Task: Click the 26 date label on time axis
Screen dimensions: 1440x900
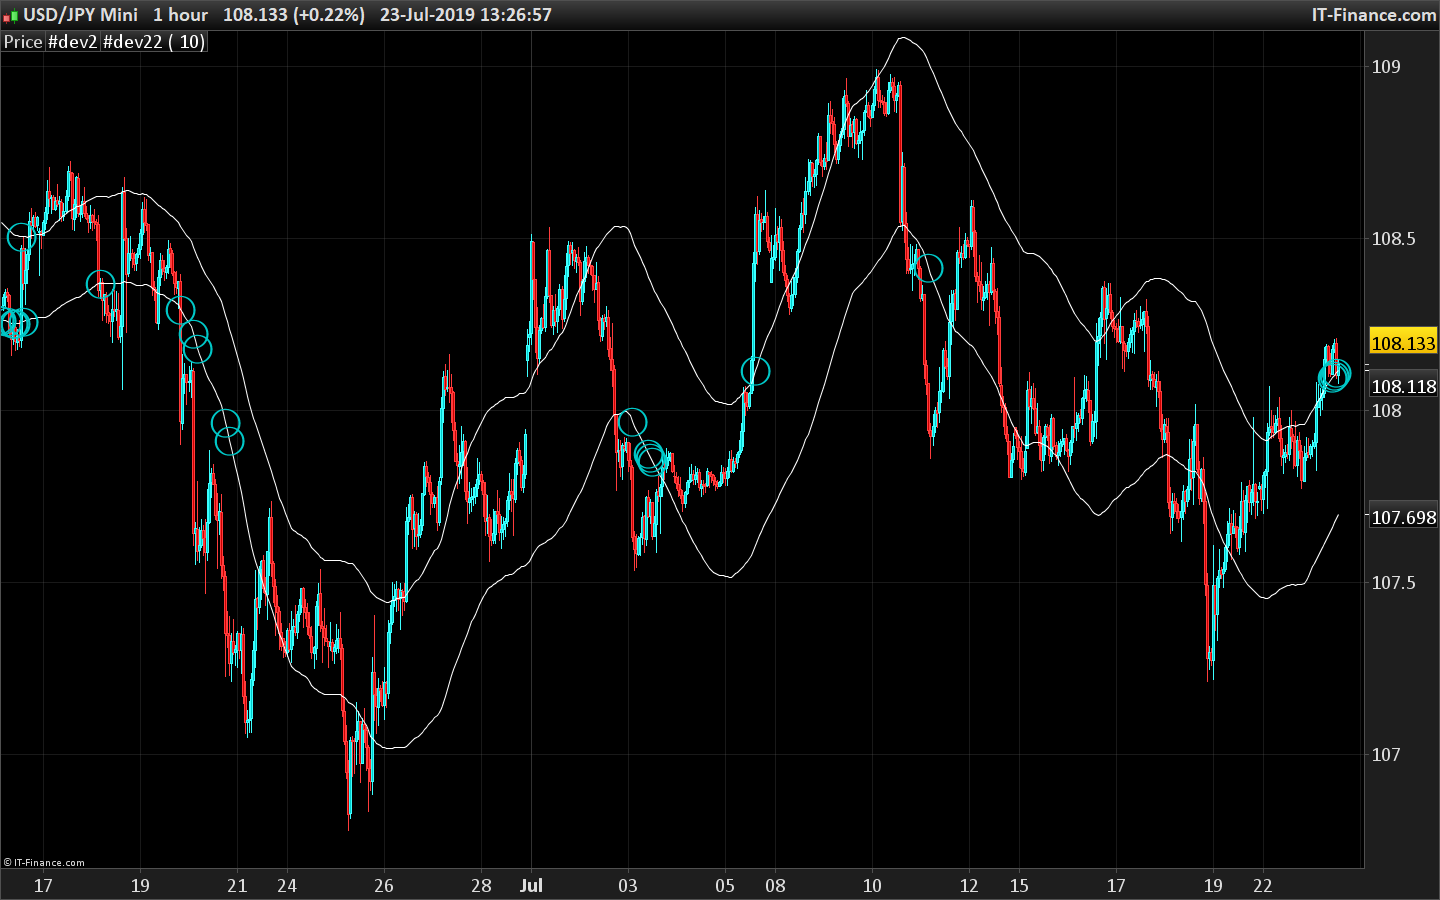Action: pyautogui.click(x=384, y=885)
